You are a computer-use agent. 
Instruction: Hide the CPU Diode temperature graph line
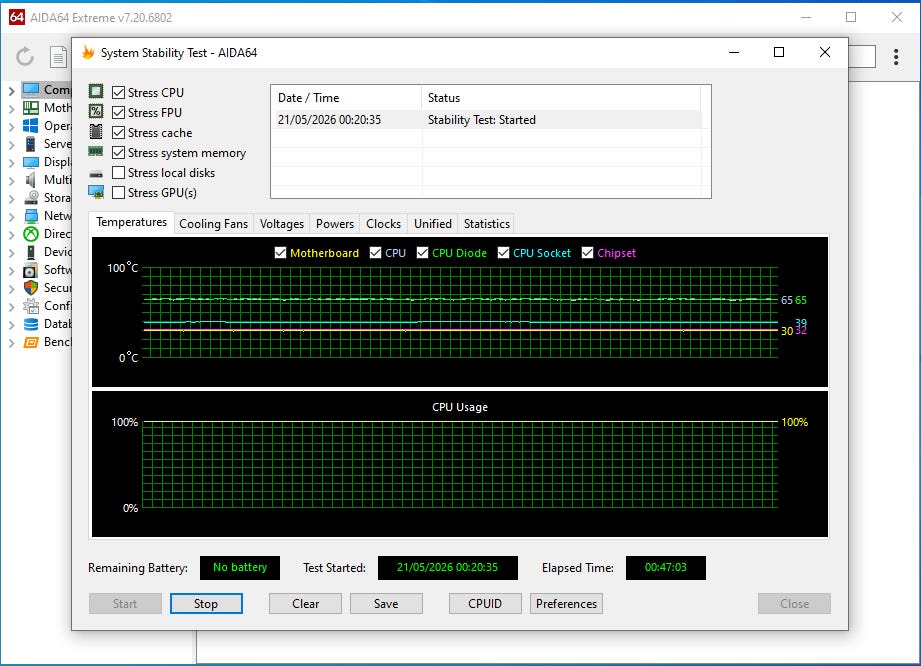point(422,253)
